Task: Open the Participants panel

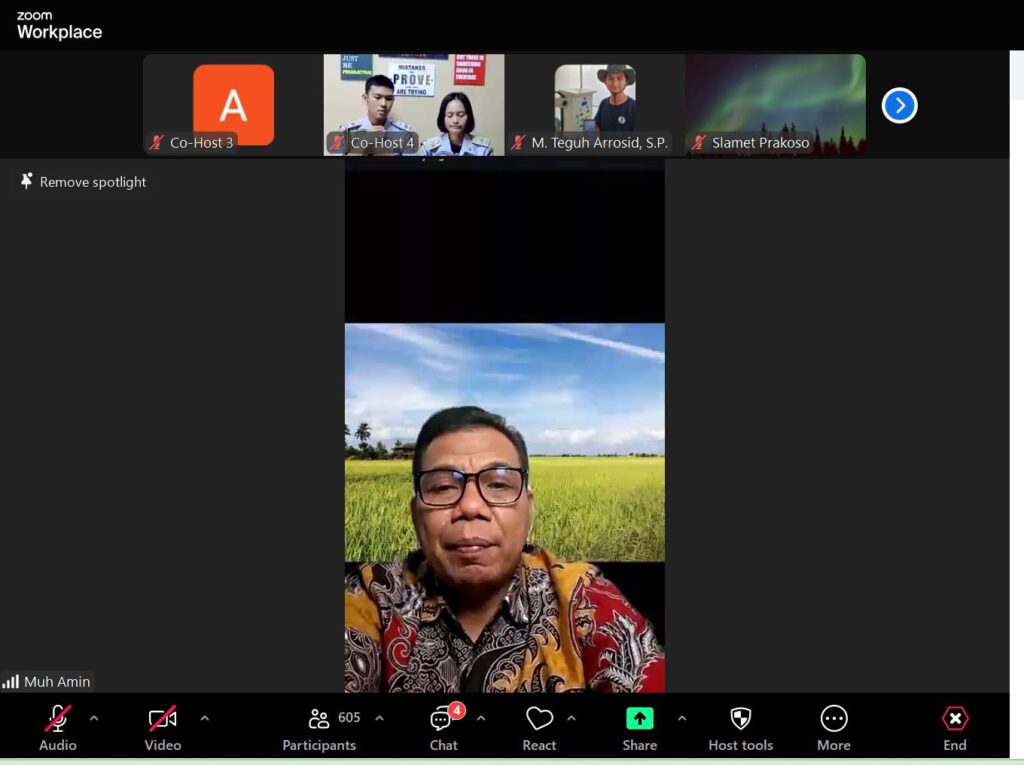Action: pyautogui.click(x=319, y=720)
